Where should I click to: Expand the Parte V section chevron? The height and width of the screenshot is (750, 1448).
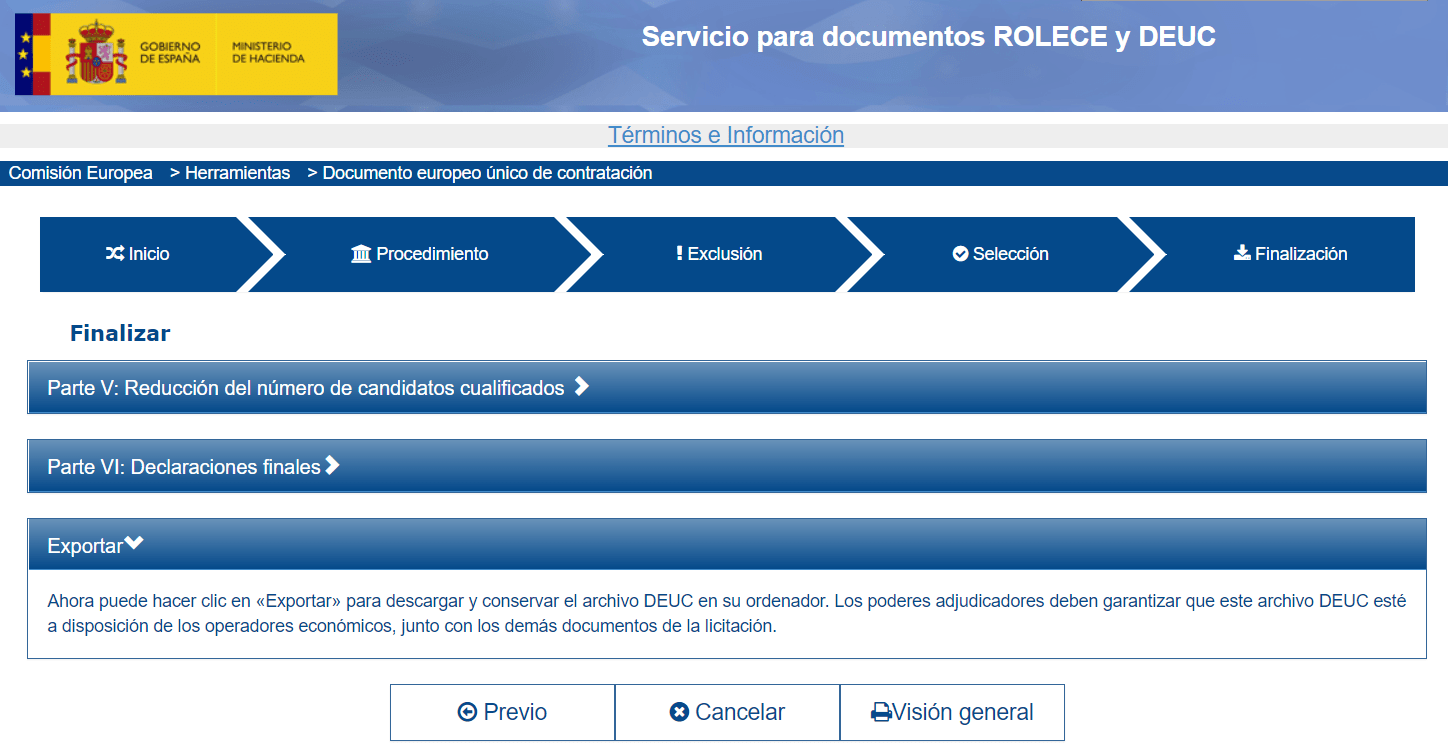pyautogui.click(x=581, y=387)
